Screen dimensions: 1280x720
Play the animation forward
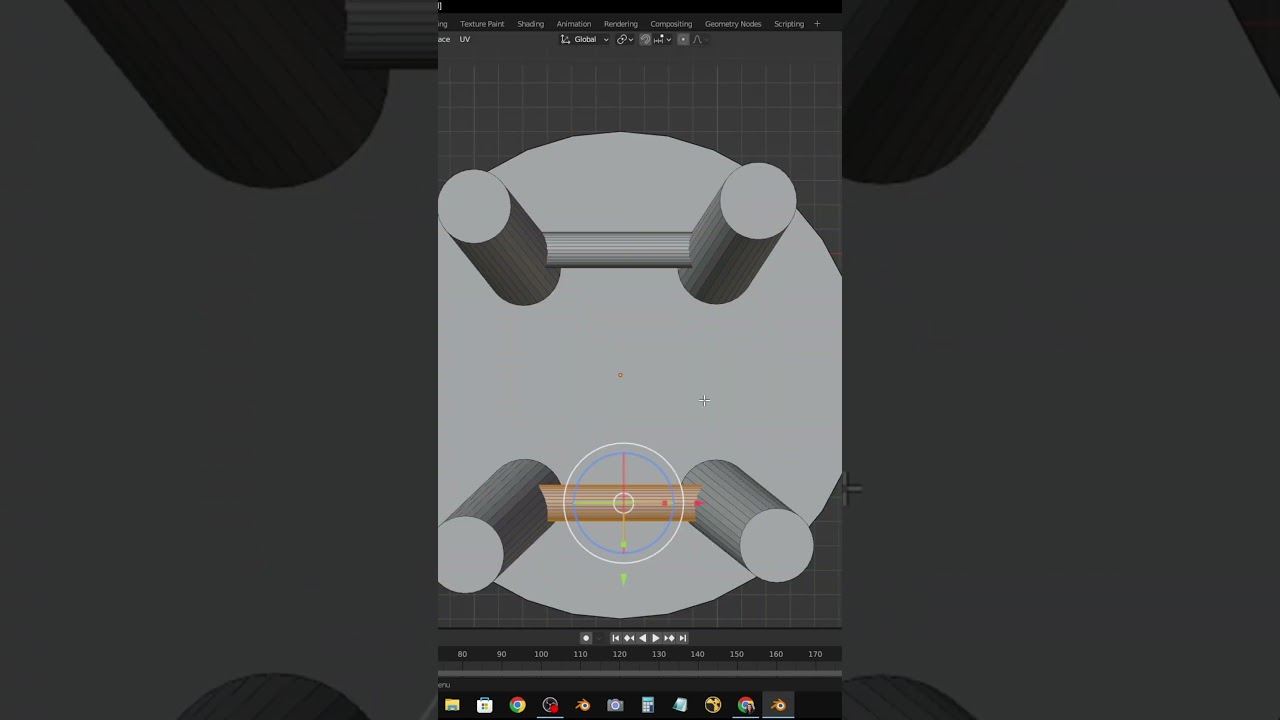coord(655,638)
